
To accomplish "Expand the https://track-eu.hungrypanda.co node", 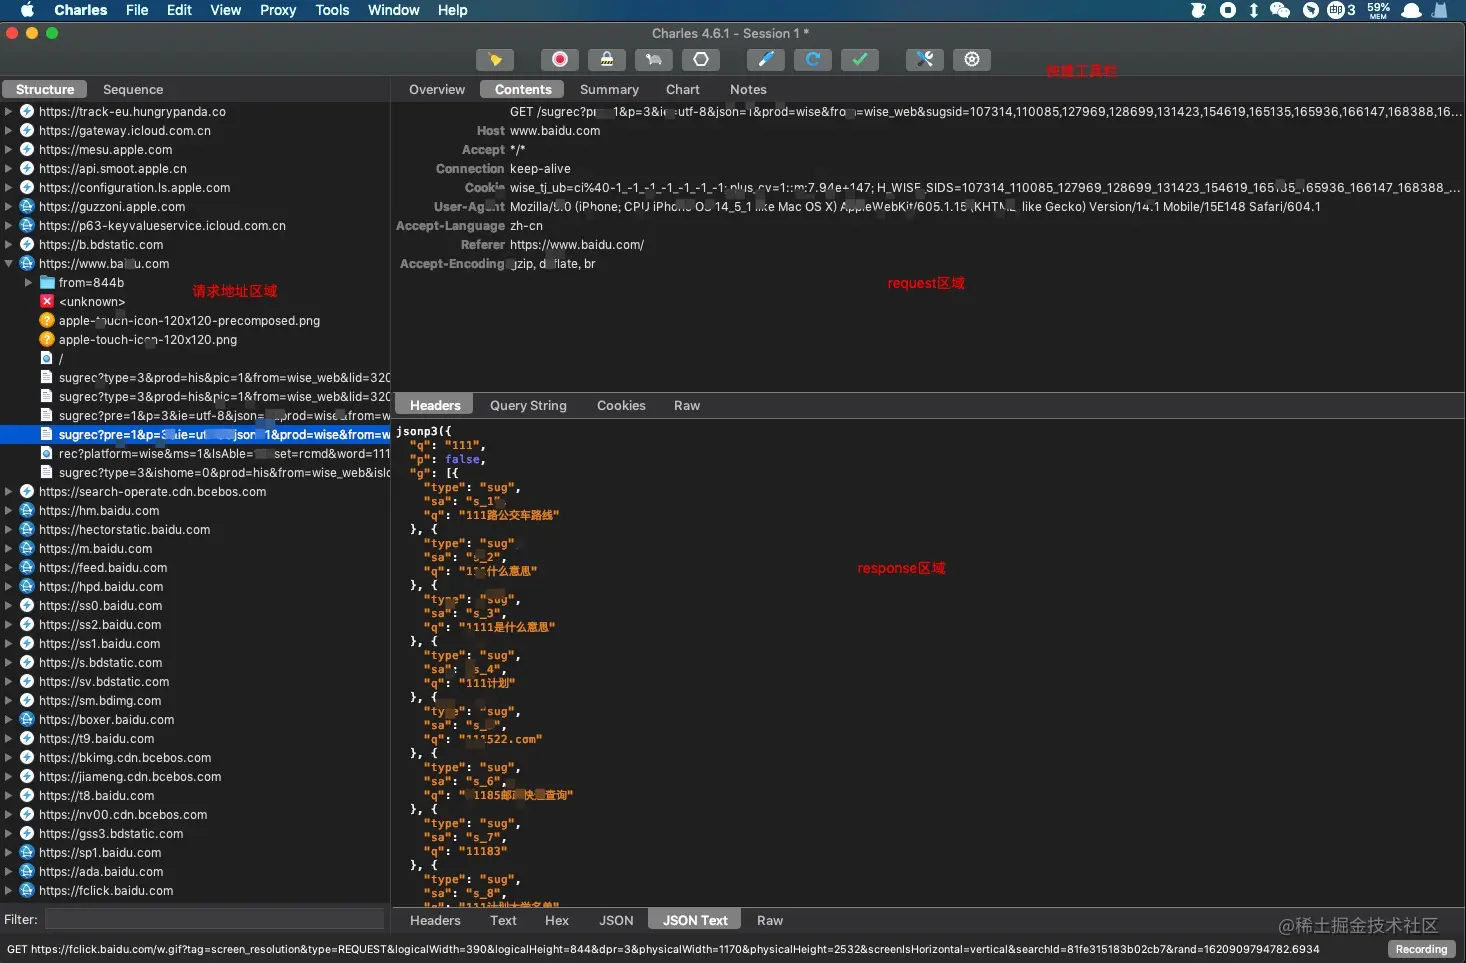I will (x=9, y=111).
